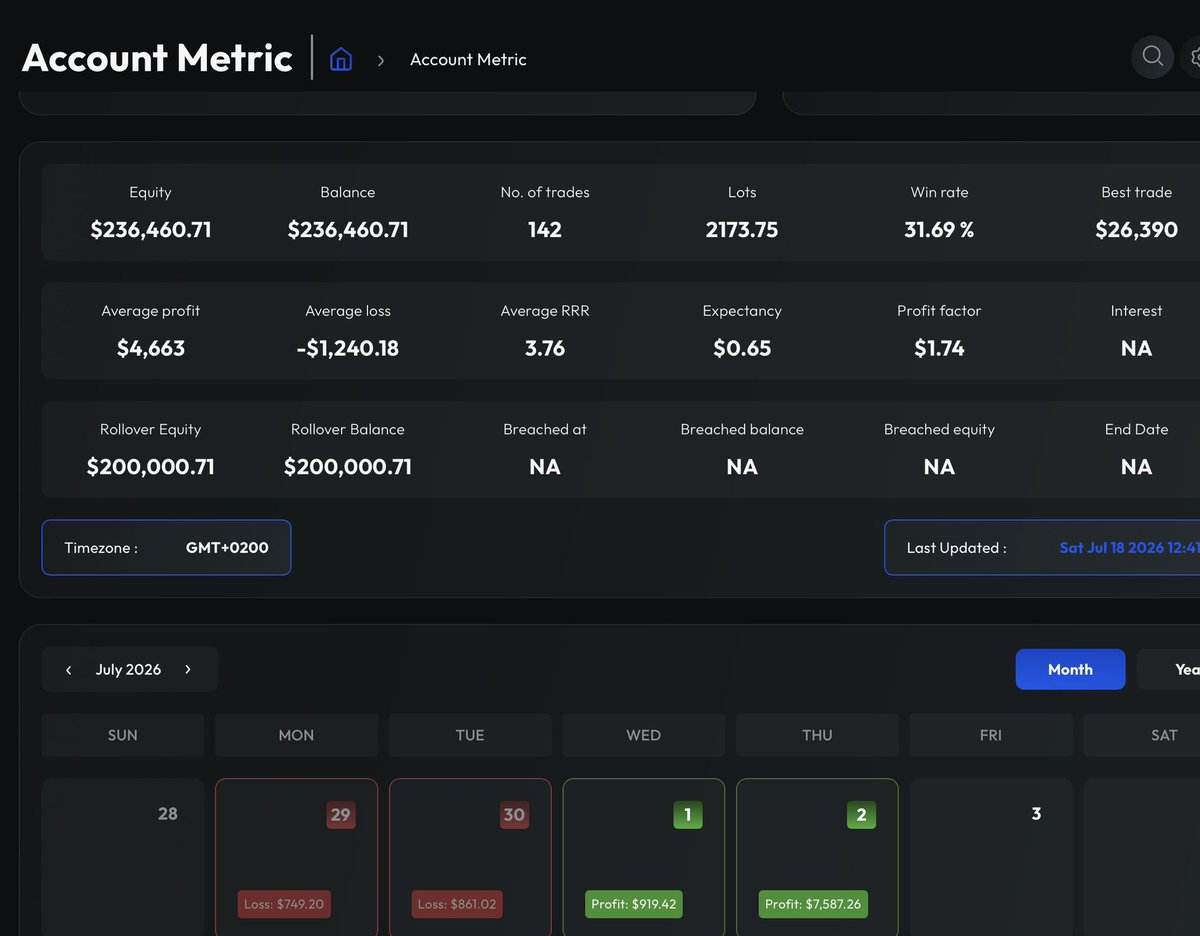
Task: Click the Breached equity label
Action: [x=939, y=429]
